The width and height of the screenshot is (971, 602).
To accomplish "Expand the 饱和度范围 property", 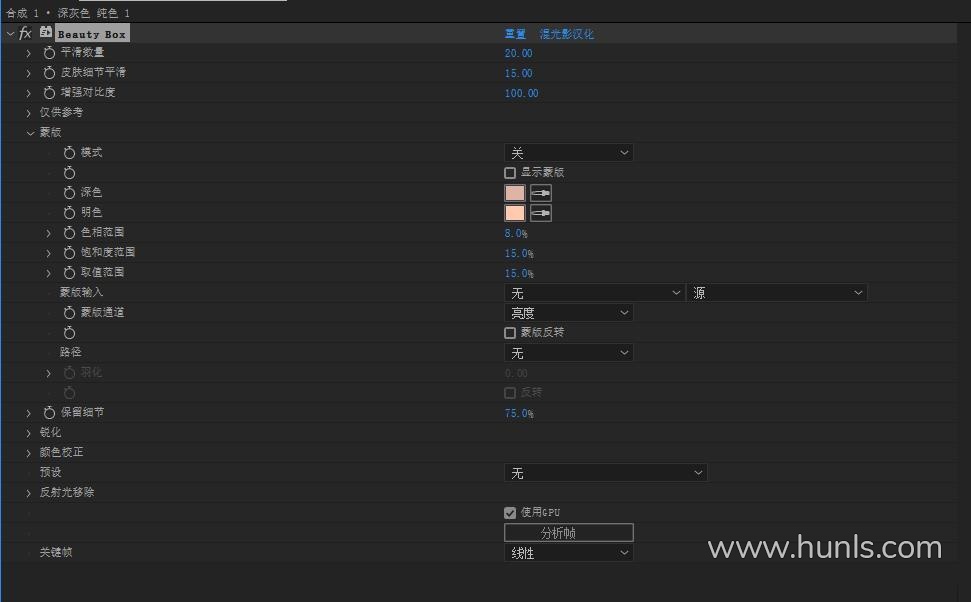I will point(48,253).
